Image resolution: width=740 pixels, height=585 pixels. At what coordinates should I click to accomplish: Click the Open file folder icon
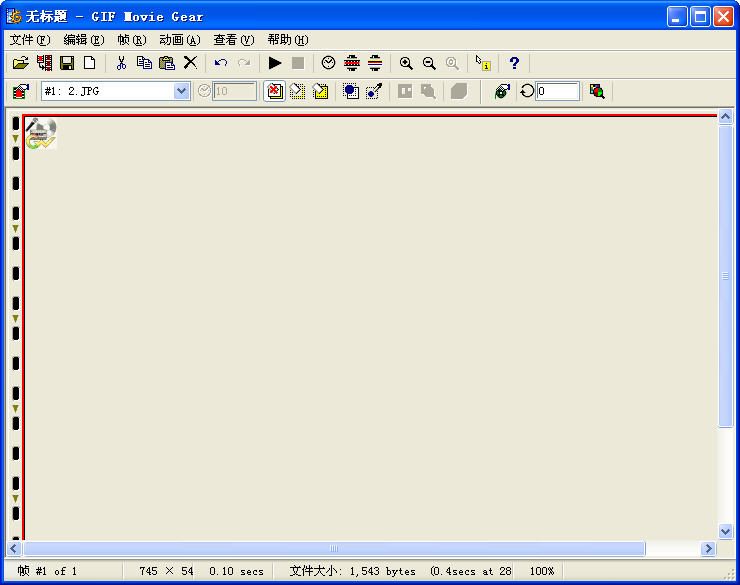click(x=20, y=63)
